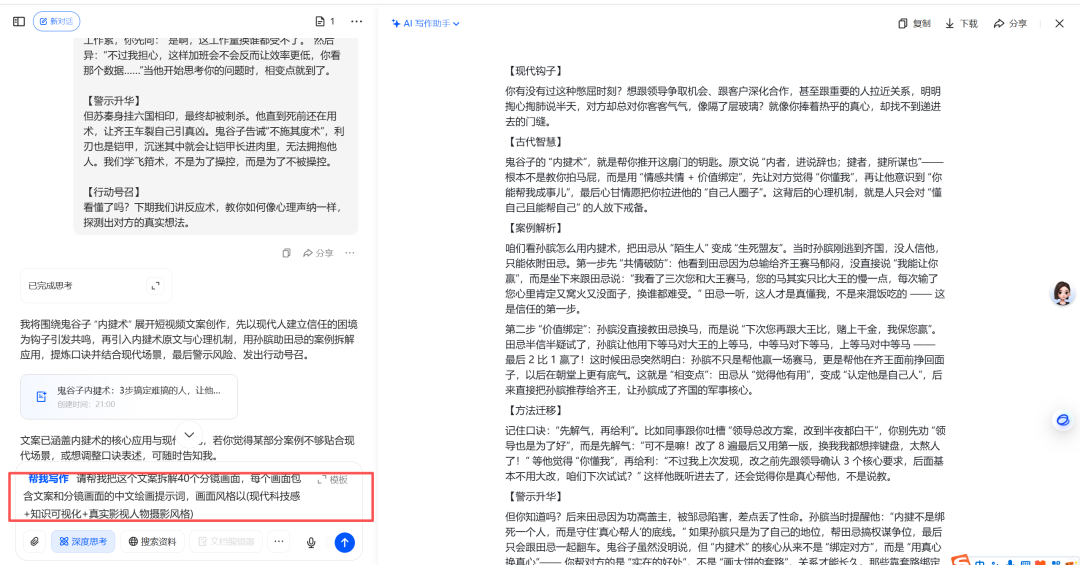Click the 帮我写作 skill tag
The width and height of the screenshot is (1080, 565).
pos(48,478)
